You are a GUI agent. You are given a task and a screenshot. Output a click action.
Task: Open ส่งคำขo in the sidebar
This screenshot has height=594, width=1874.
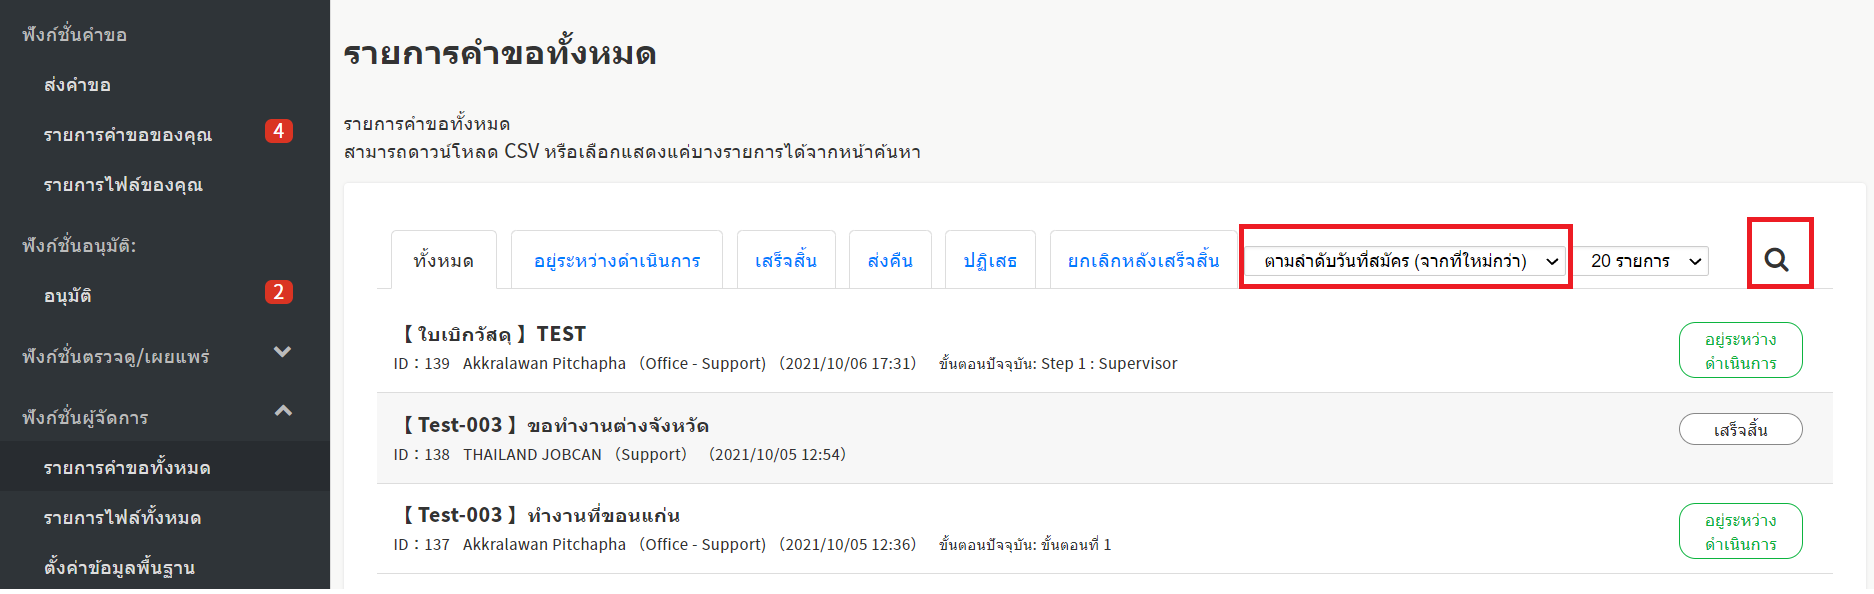pos(77,85)
